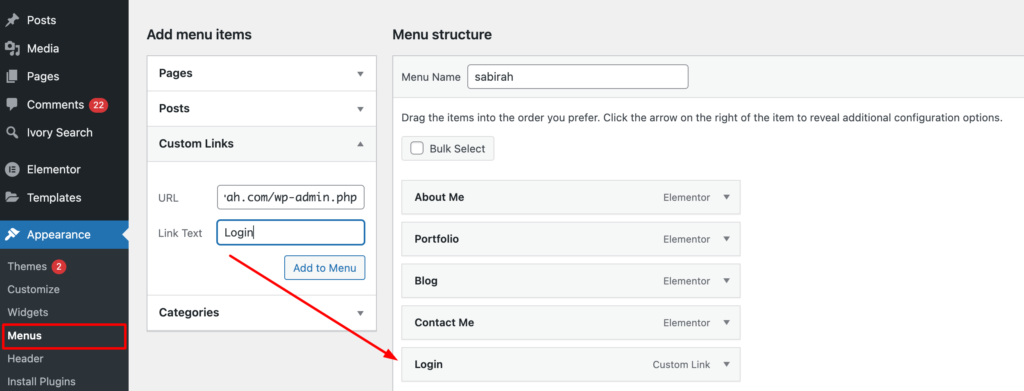Click the Appearance paintbrush icon

14,234
